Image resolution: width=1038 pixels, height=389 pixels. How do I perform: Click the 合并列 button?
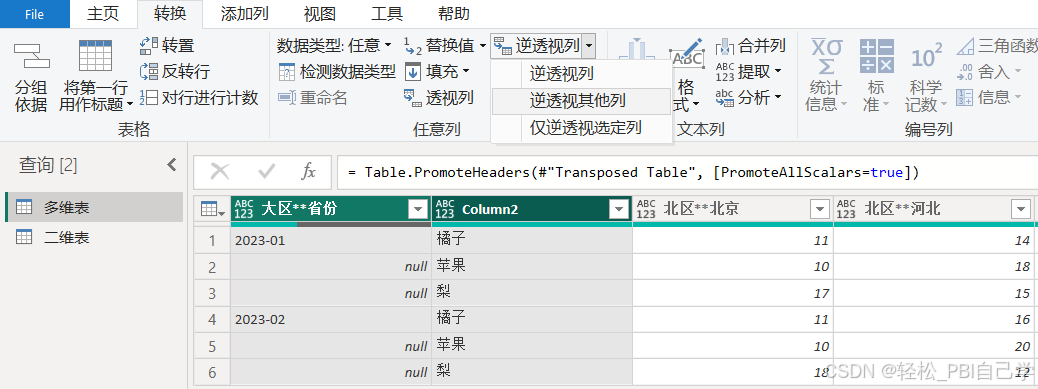751,46
